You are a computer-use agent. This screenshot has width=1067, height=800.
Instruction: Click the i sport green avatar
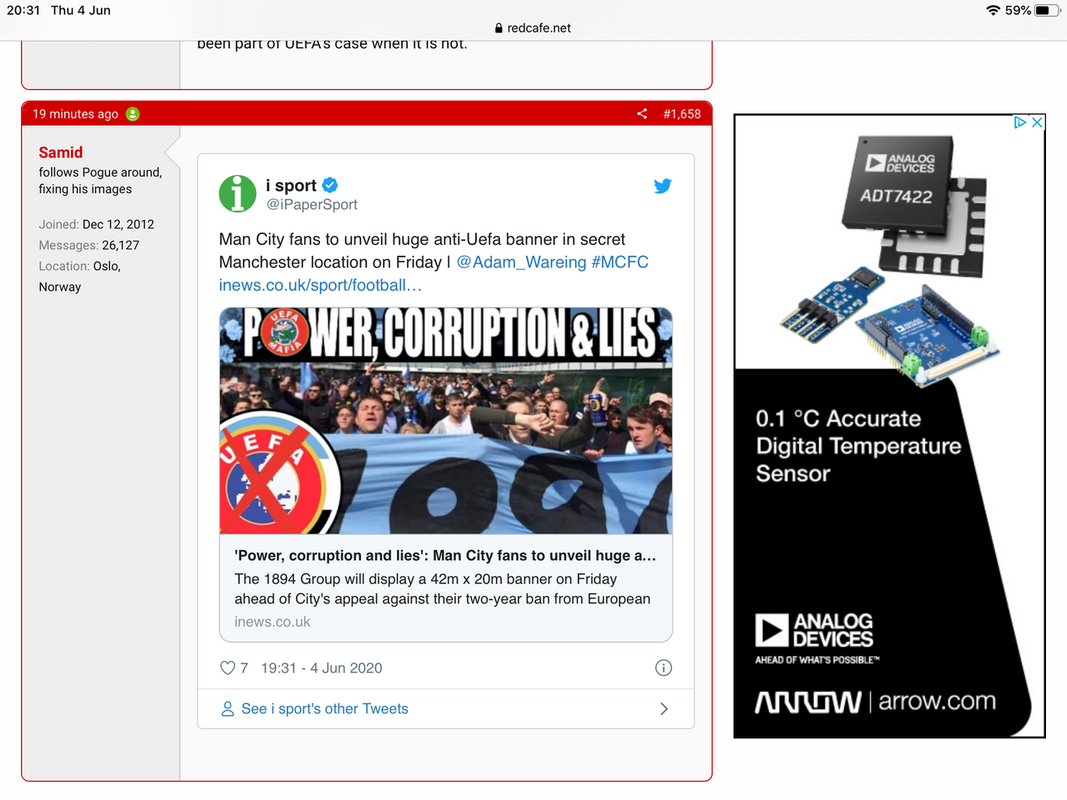(x=237, y=194)
